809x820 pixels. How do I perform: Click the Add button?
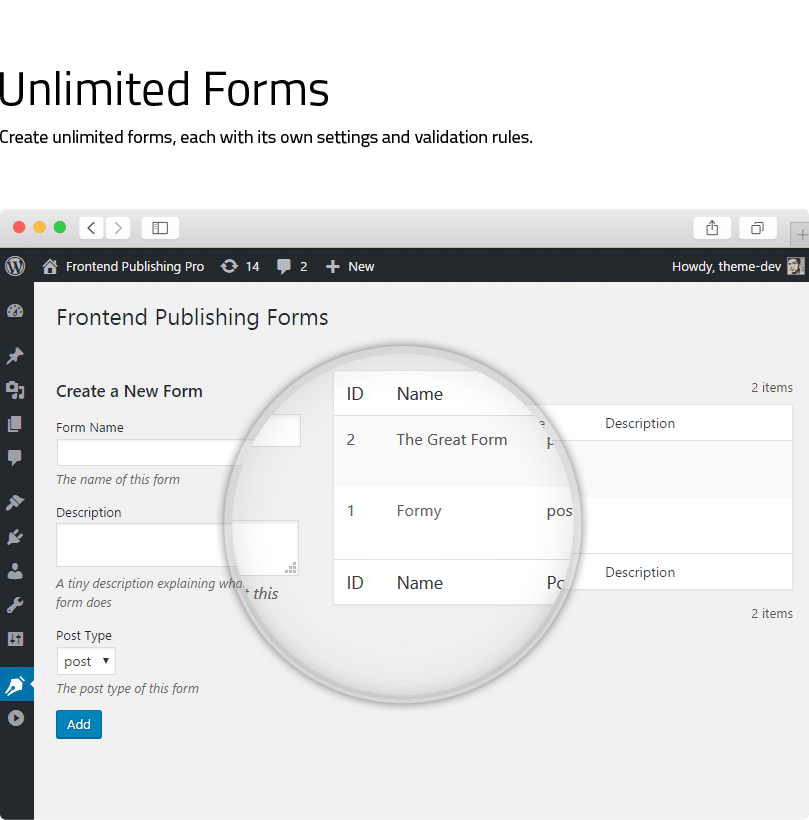[79, 724]
